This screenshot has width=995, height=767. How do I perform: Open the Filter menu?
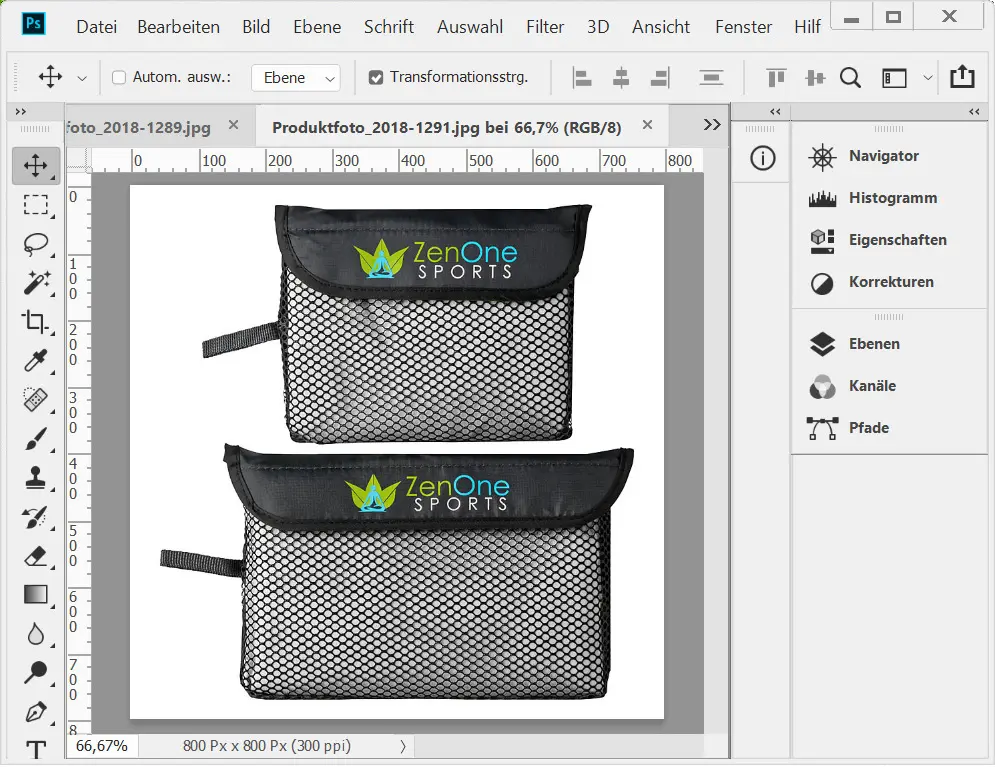coord(545,27)
